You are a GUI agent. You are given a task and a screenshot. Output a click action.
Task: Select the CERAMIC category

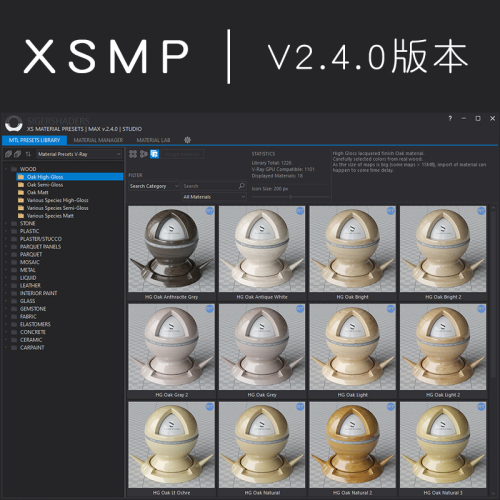pyautogui.click(x=31, y=340)
